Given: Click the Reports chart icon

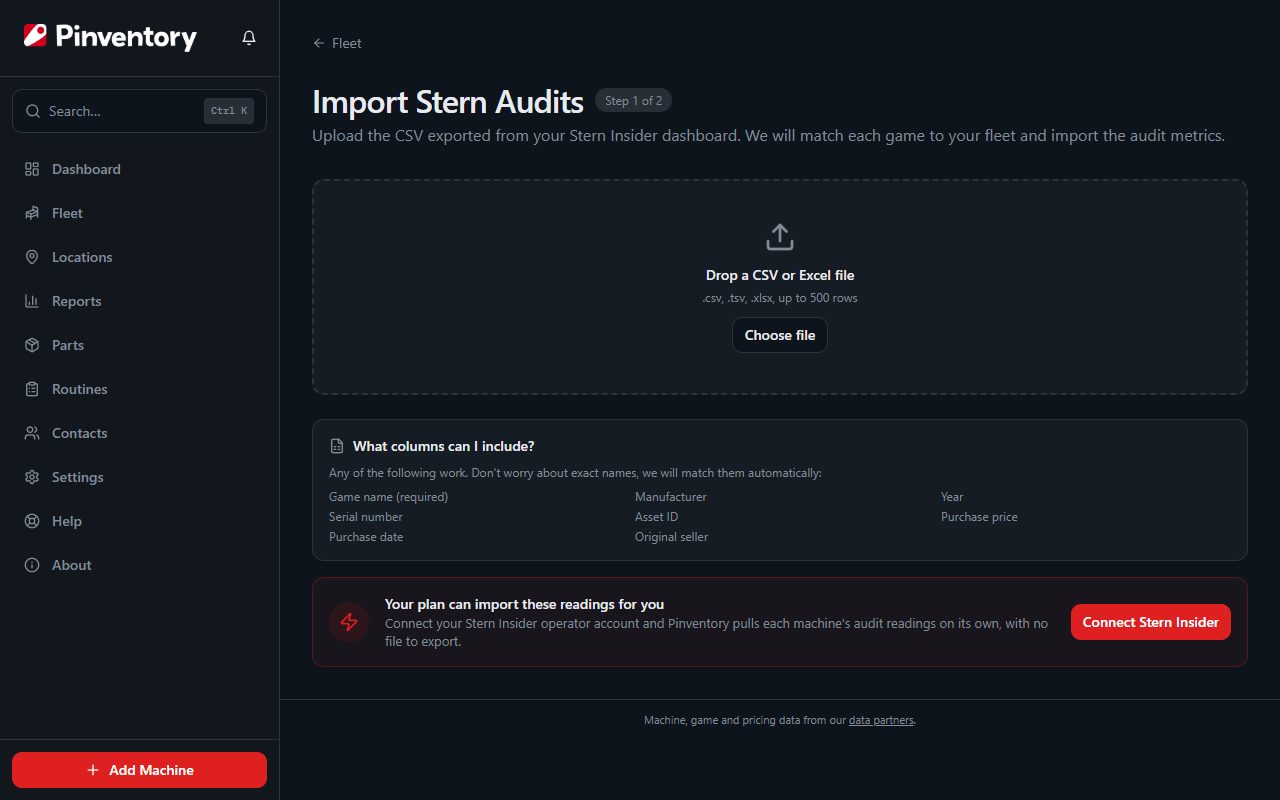Looking at the screenshot, I should [32, 301].
